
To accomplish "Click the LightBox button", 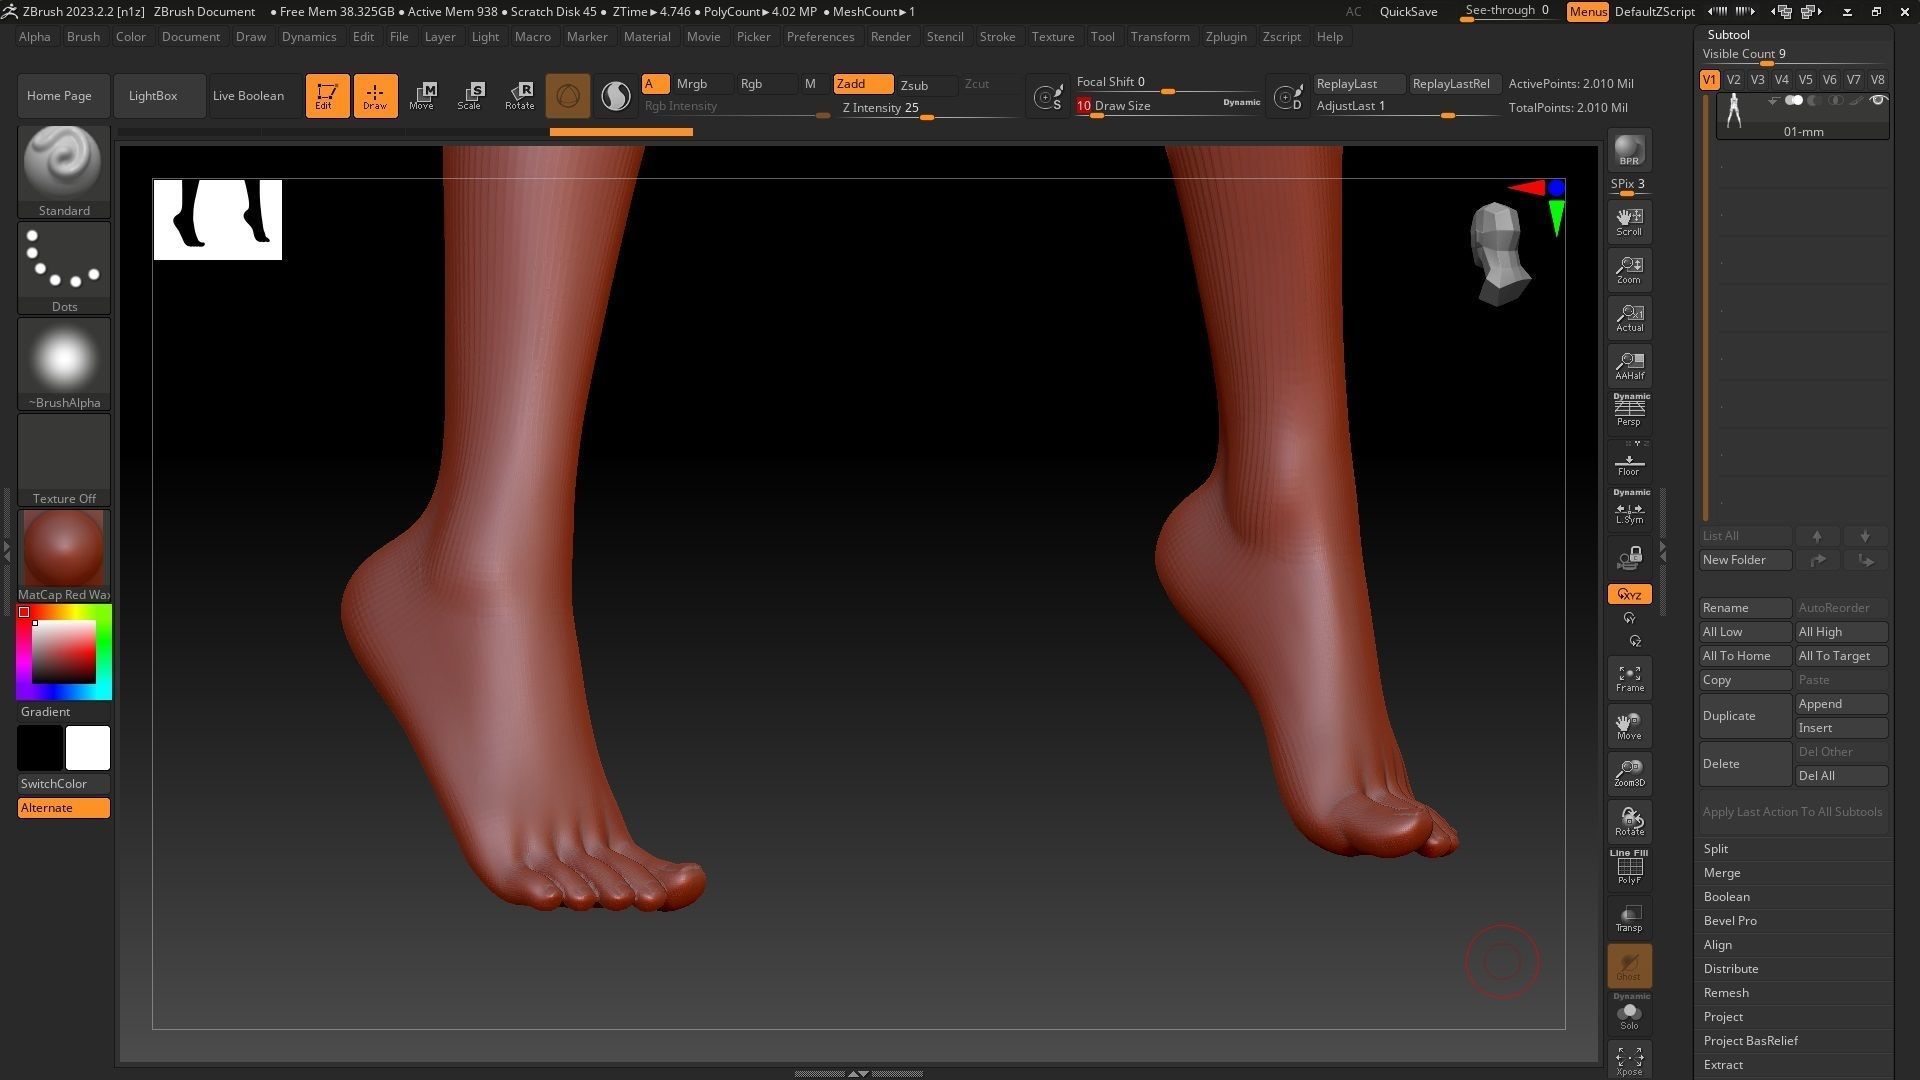I will (x=159, y=96).
